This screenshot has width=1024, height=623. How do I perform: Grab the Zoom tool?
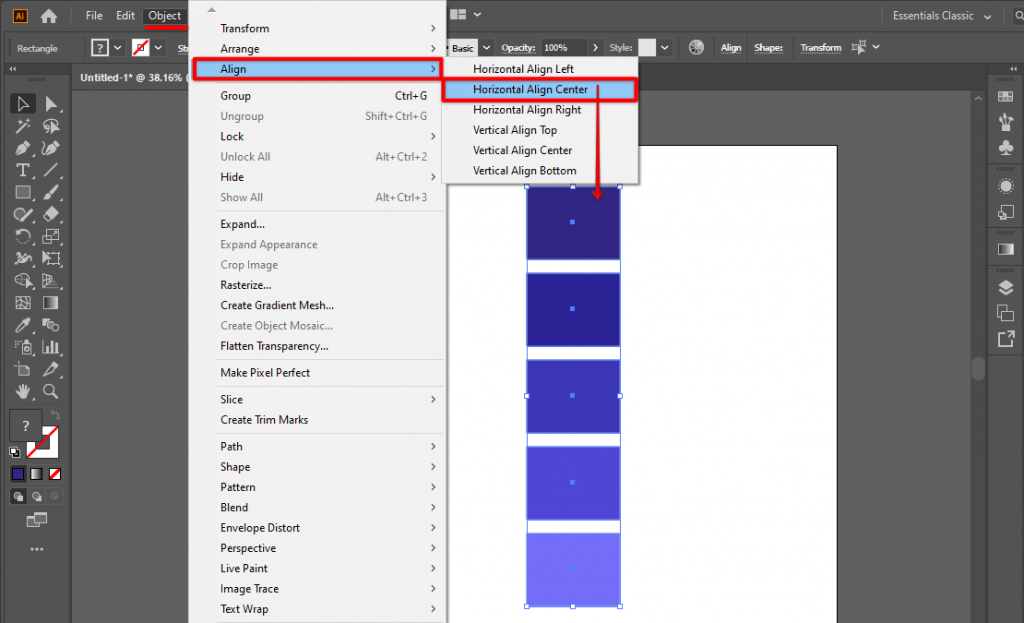(50, 392)
